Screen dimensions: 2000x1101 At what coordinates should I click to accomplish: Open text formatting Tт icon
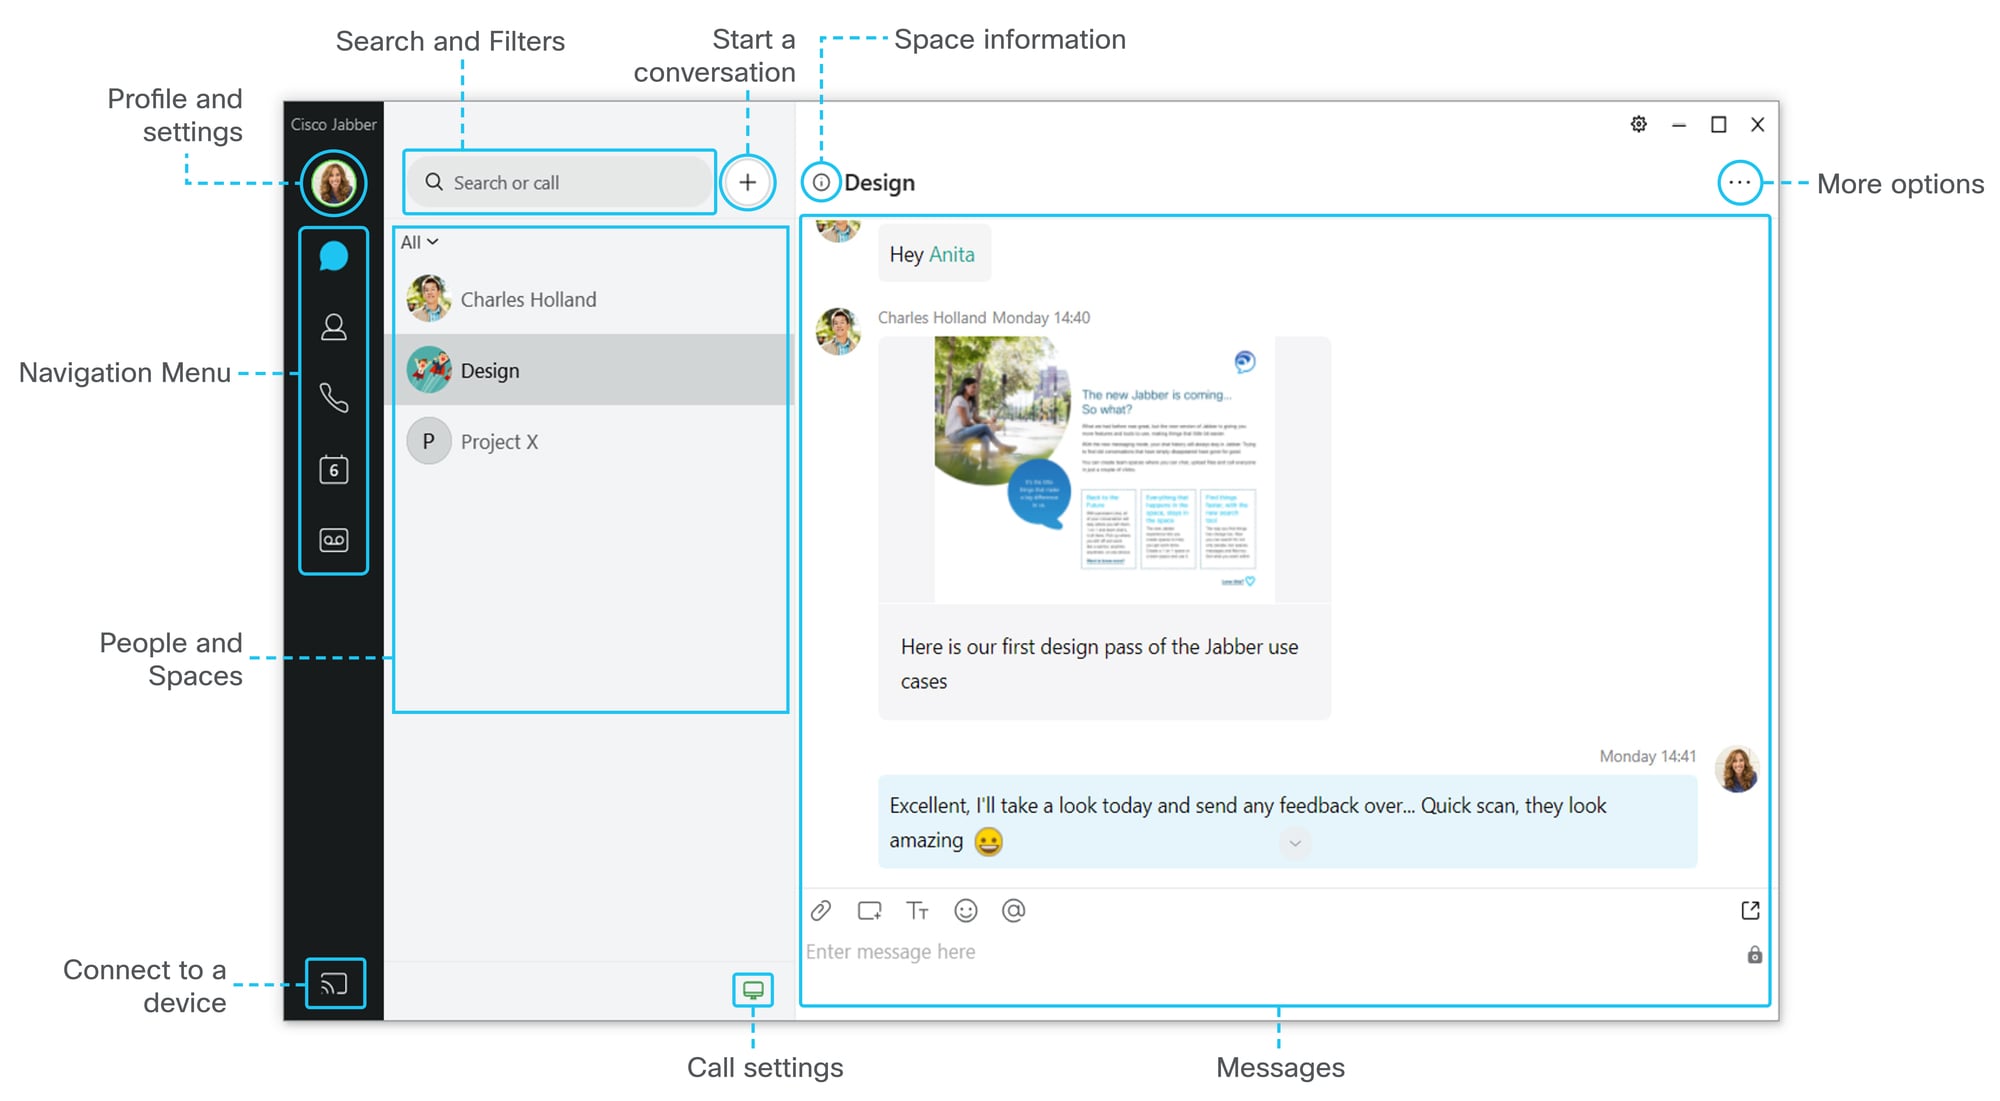click(917, 911)
